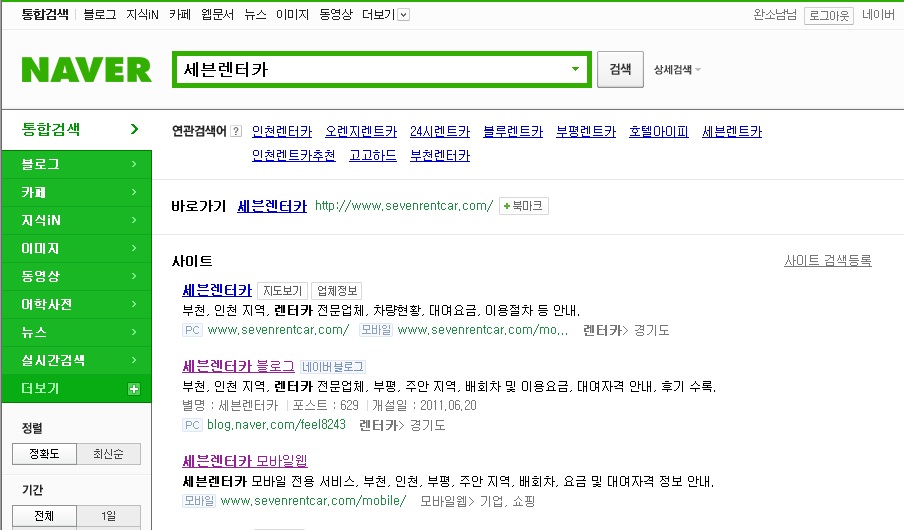Click related search 오렌지렌트카

coord(361,131)
